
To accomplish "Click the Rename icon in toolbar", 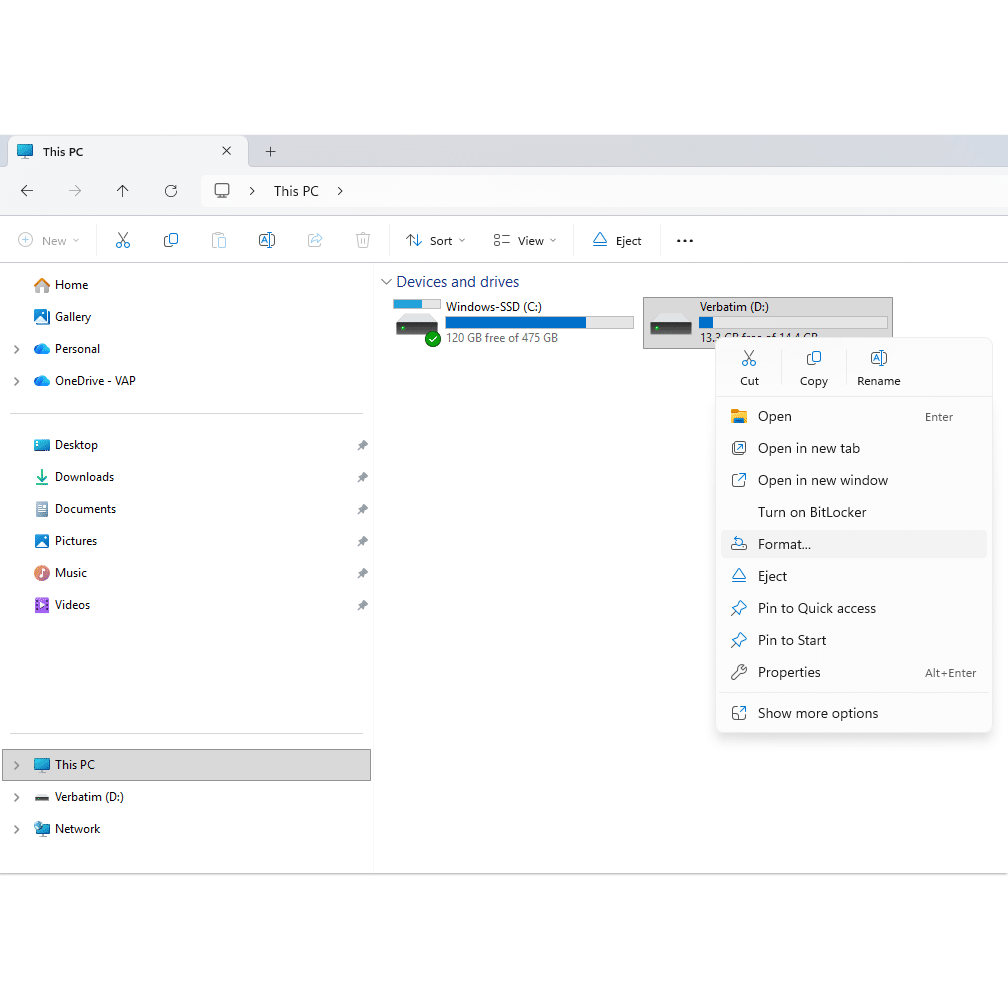I will tap(267, 240).
